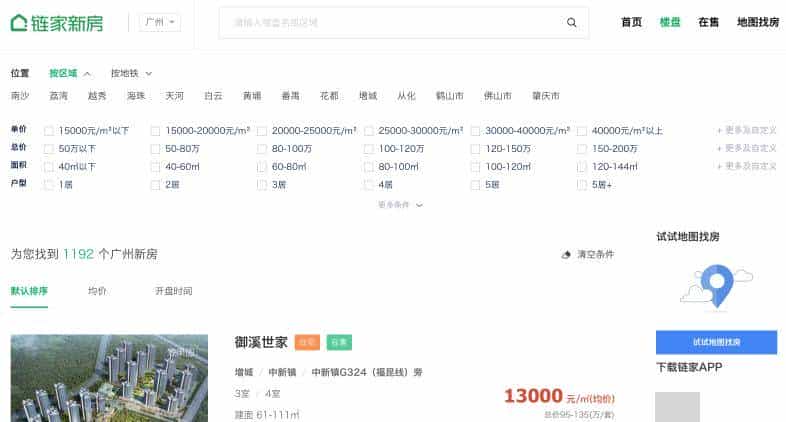Filter by 海珠 district
Viewport: 786px width, 422px height.
point(136,96)
